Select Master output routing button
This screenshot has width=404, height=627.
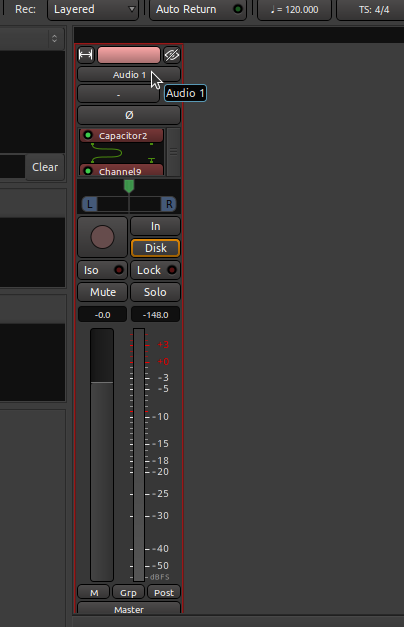click(129, 609)
